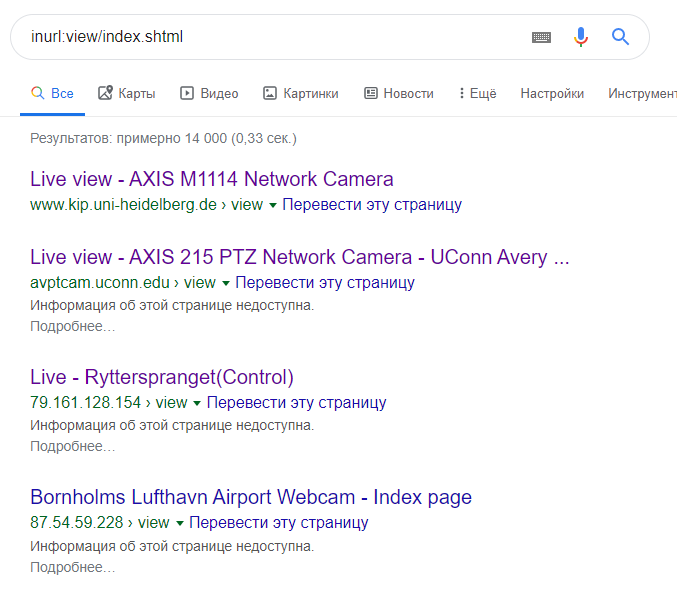
Task: Open the Карты maps tab
Action: 127,93
